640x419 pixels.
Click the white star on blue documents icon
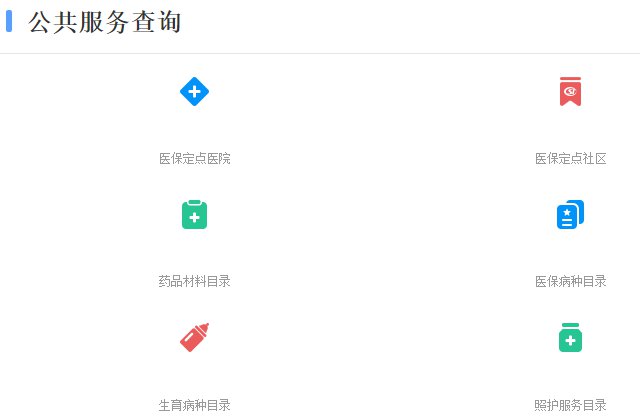(x=567, y=212)
